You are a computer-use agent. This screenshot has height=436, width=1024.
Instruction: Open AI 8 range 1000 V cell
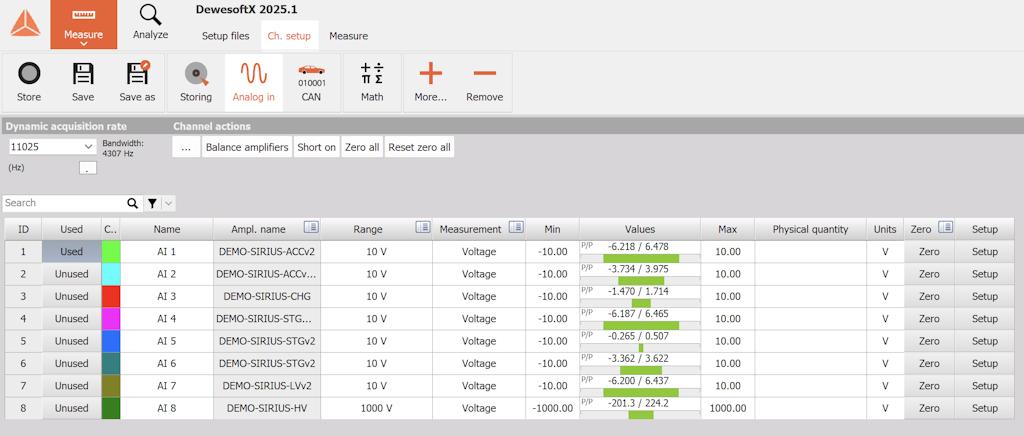[376, 408]
